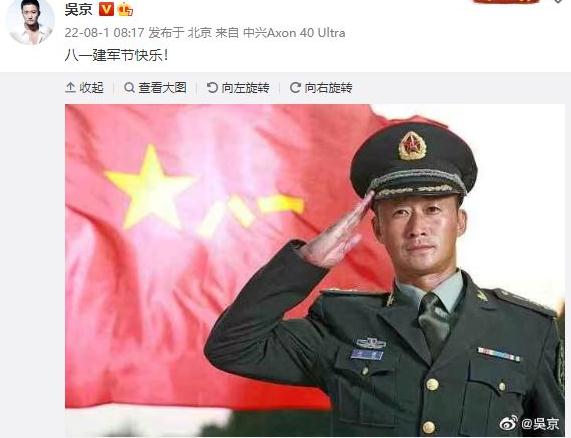This screenshot has width=571, height=438.
Task: Click the saluting soldier photo
Action: click(315, 270)
